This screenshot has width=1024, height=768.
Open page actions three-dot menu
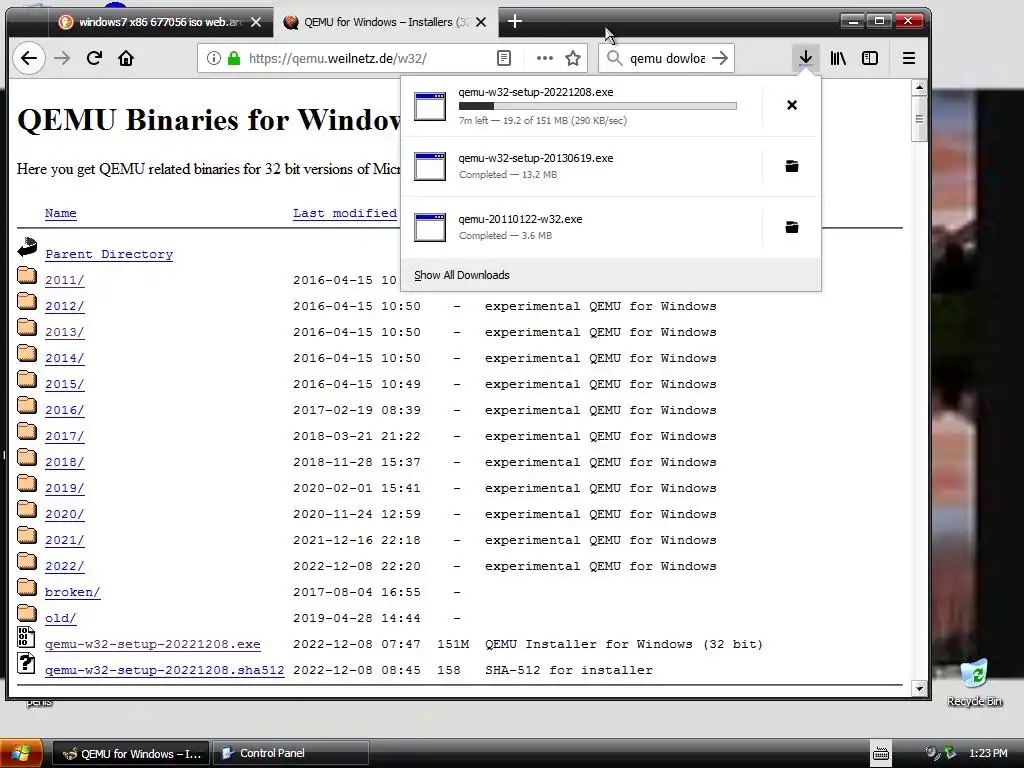point(544,58)
